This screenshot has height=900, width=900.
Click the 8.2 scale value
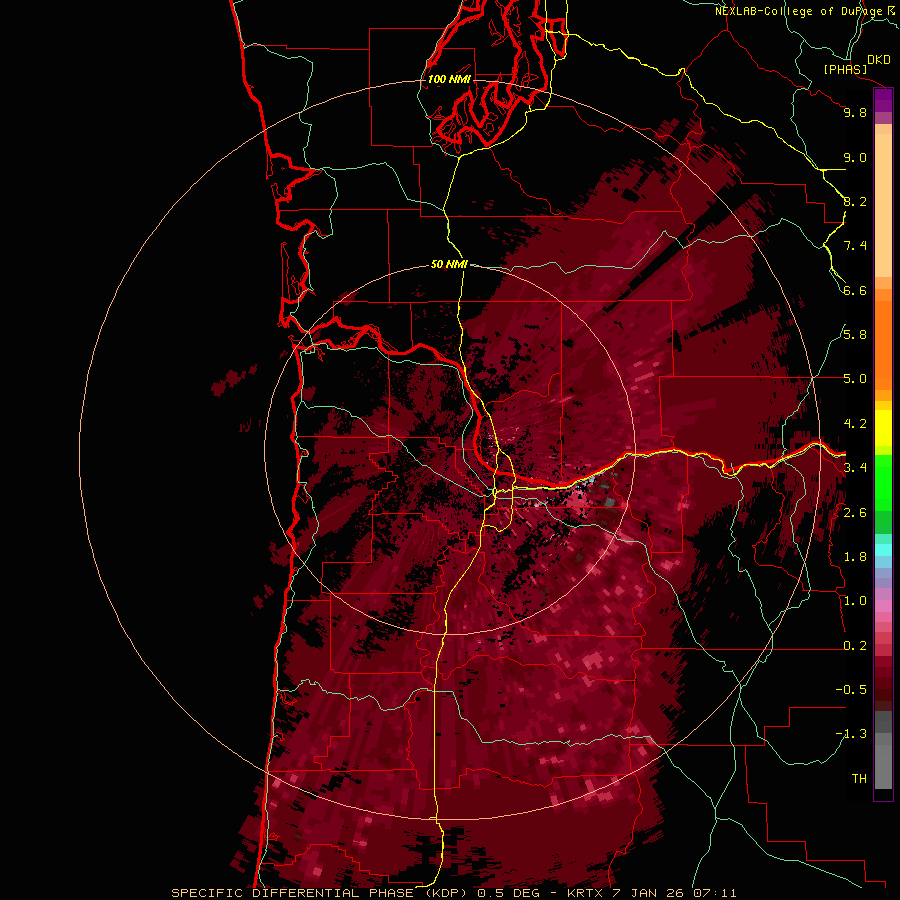[855, 201]
